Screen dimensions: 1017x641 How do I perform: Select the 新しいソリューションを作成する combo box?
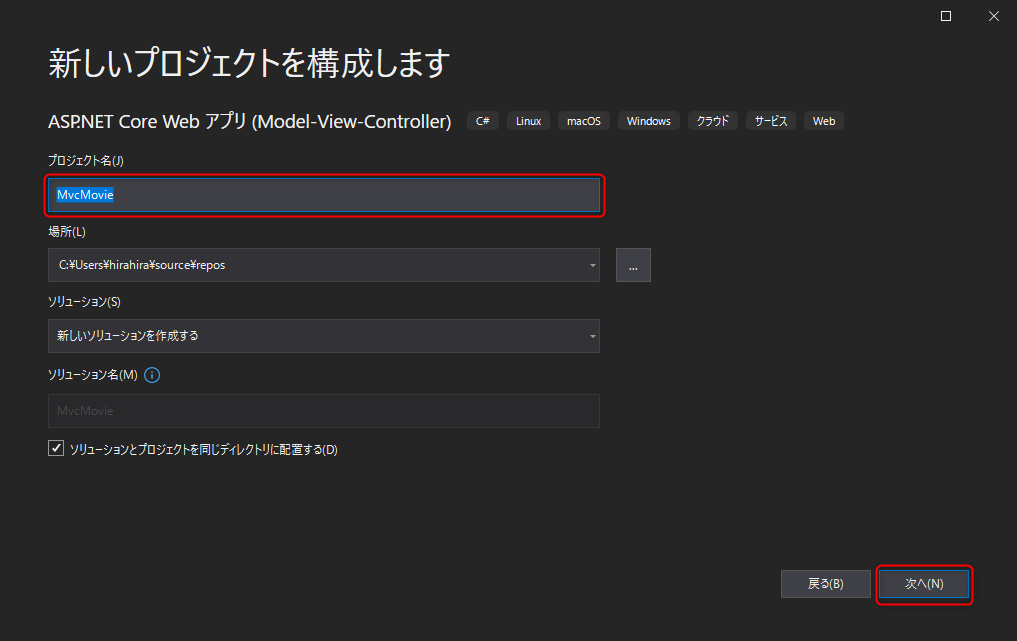[x=324, y=336]
